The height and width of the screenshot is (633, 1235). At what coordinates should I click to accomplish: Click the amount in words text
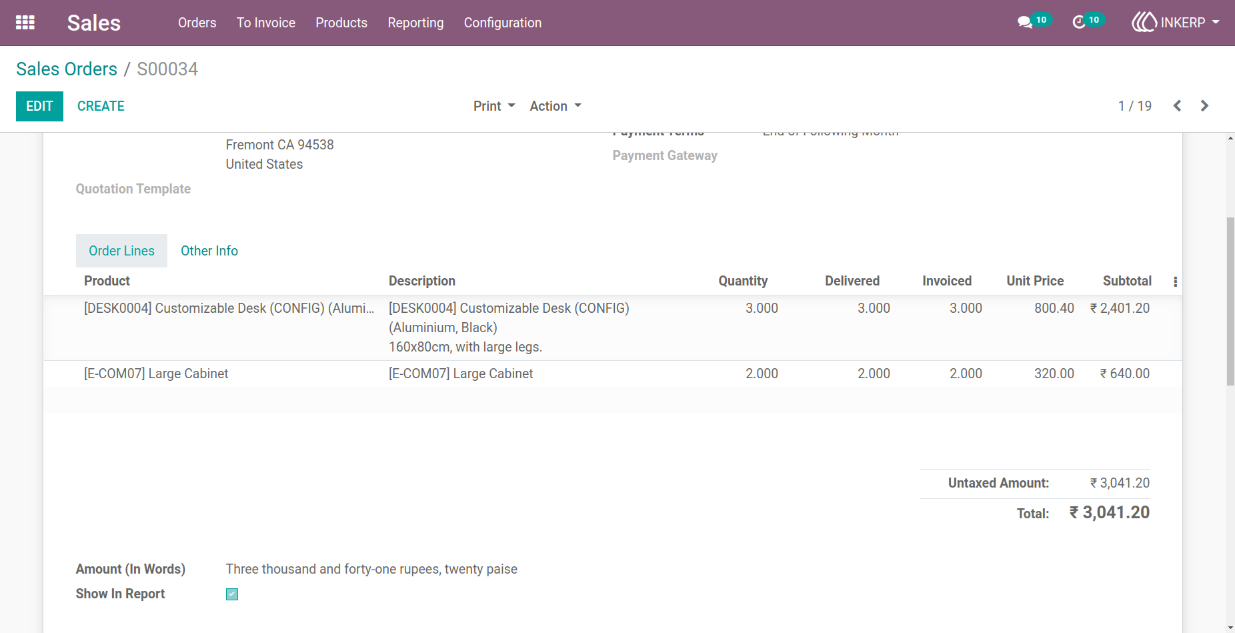point(372,569)
